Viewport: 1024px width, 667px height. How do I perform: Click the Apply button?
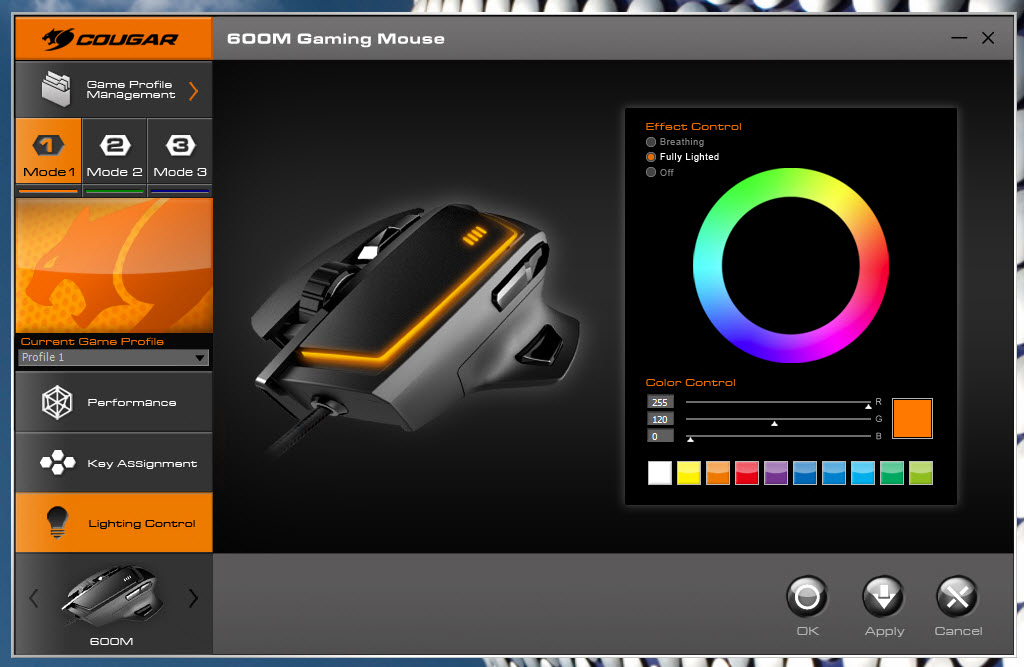tap(884, 596)
